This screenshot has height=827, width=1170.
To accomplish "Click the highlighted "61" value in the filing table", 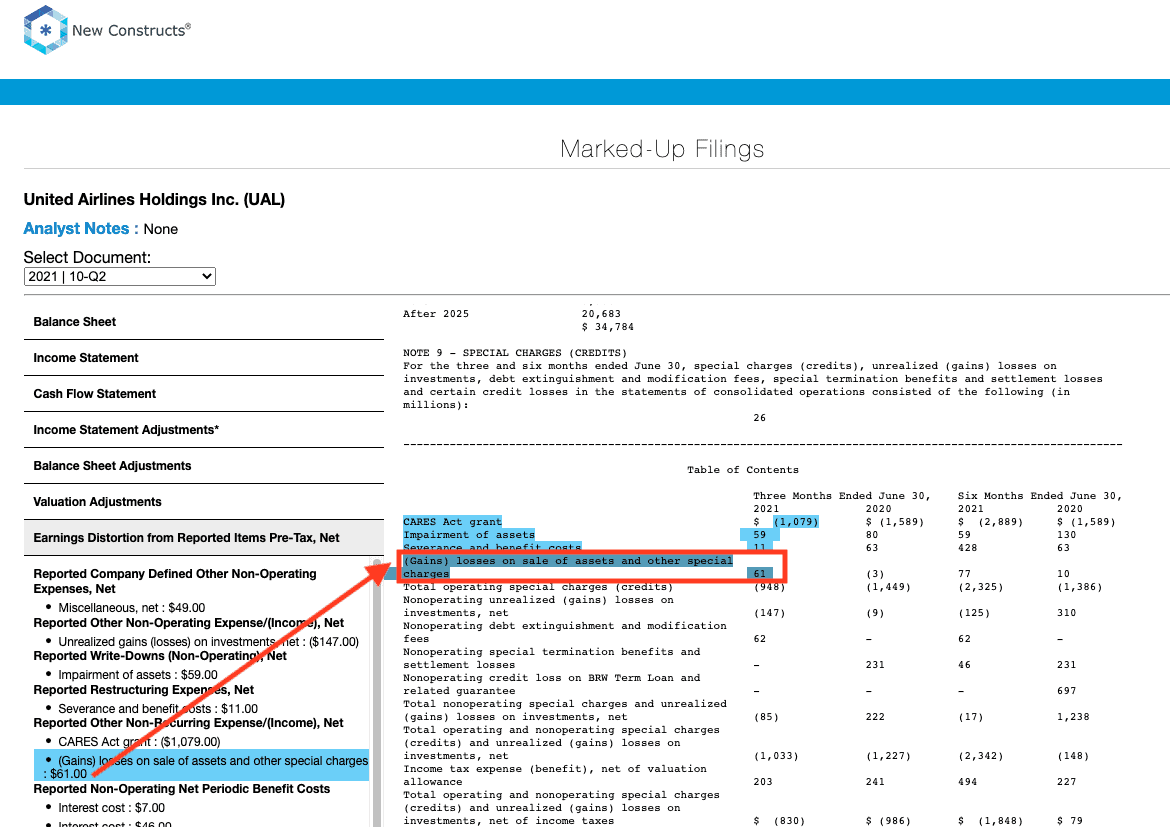I will point(760,574).
